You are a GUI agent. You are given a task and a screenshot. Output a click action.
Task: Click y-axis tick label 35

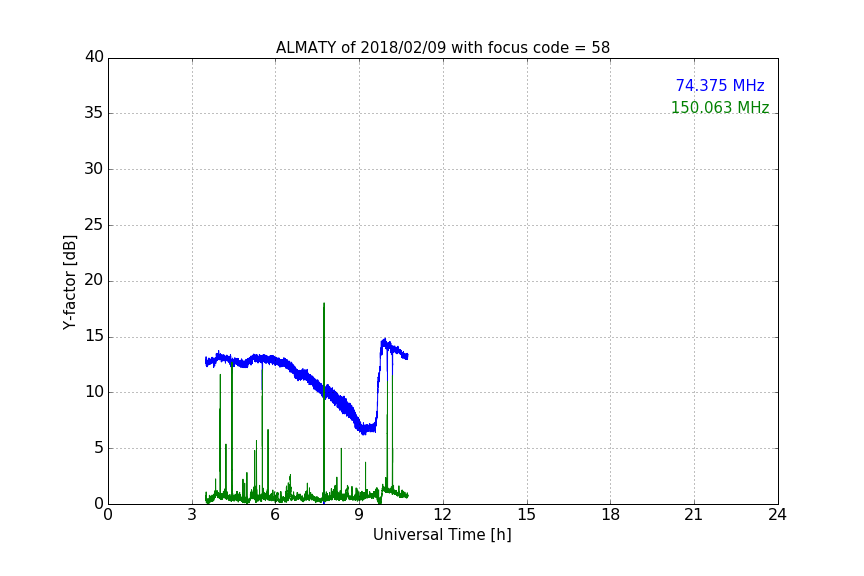point(94,113)
